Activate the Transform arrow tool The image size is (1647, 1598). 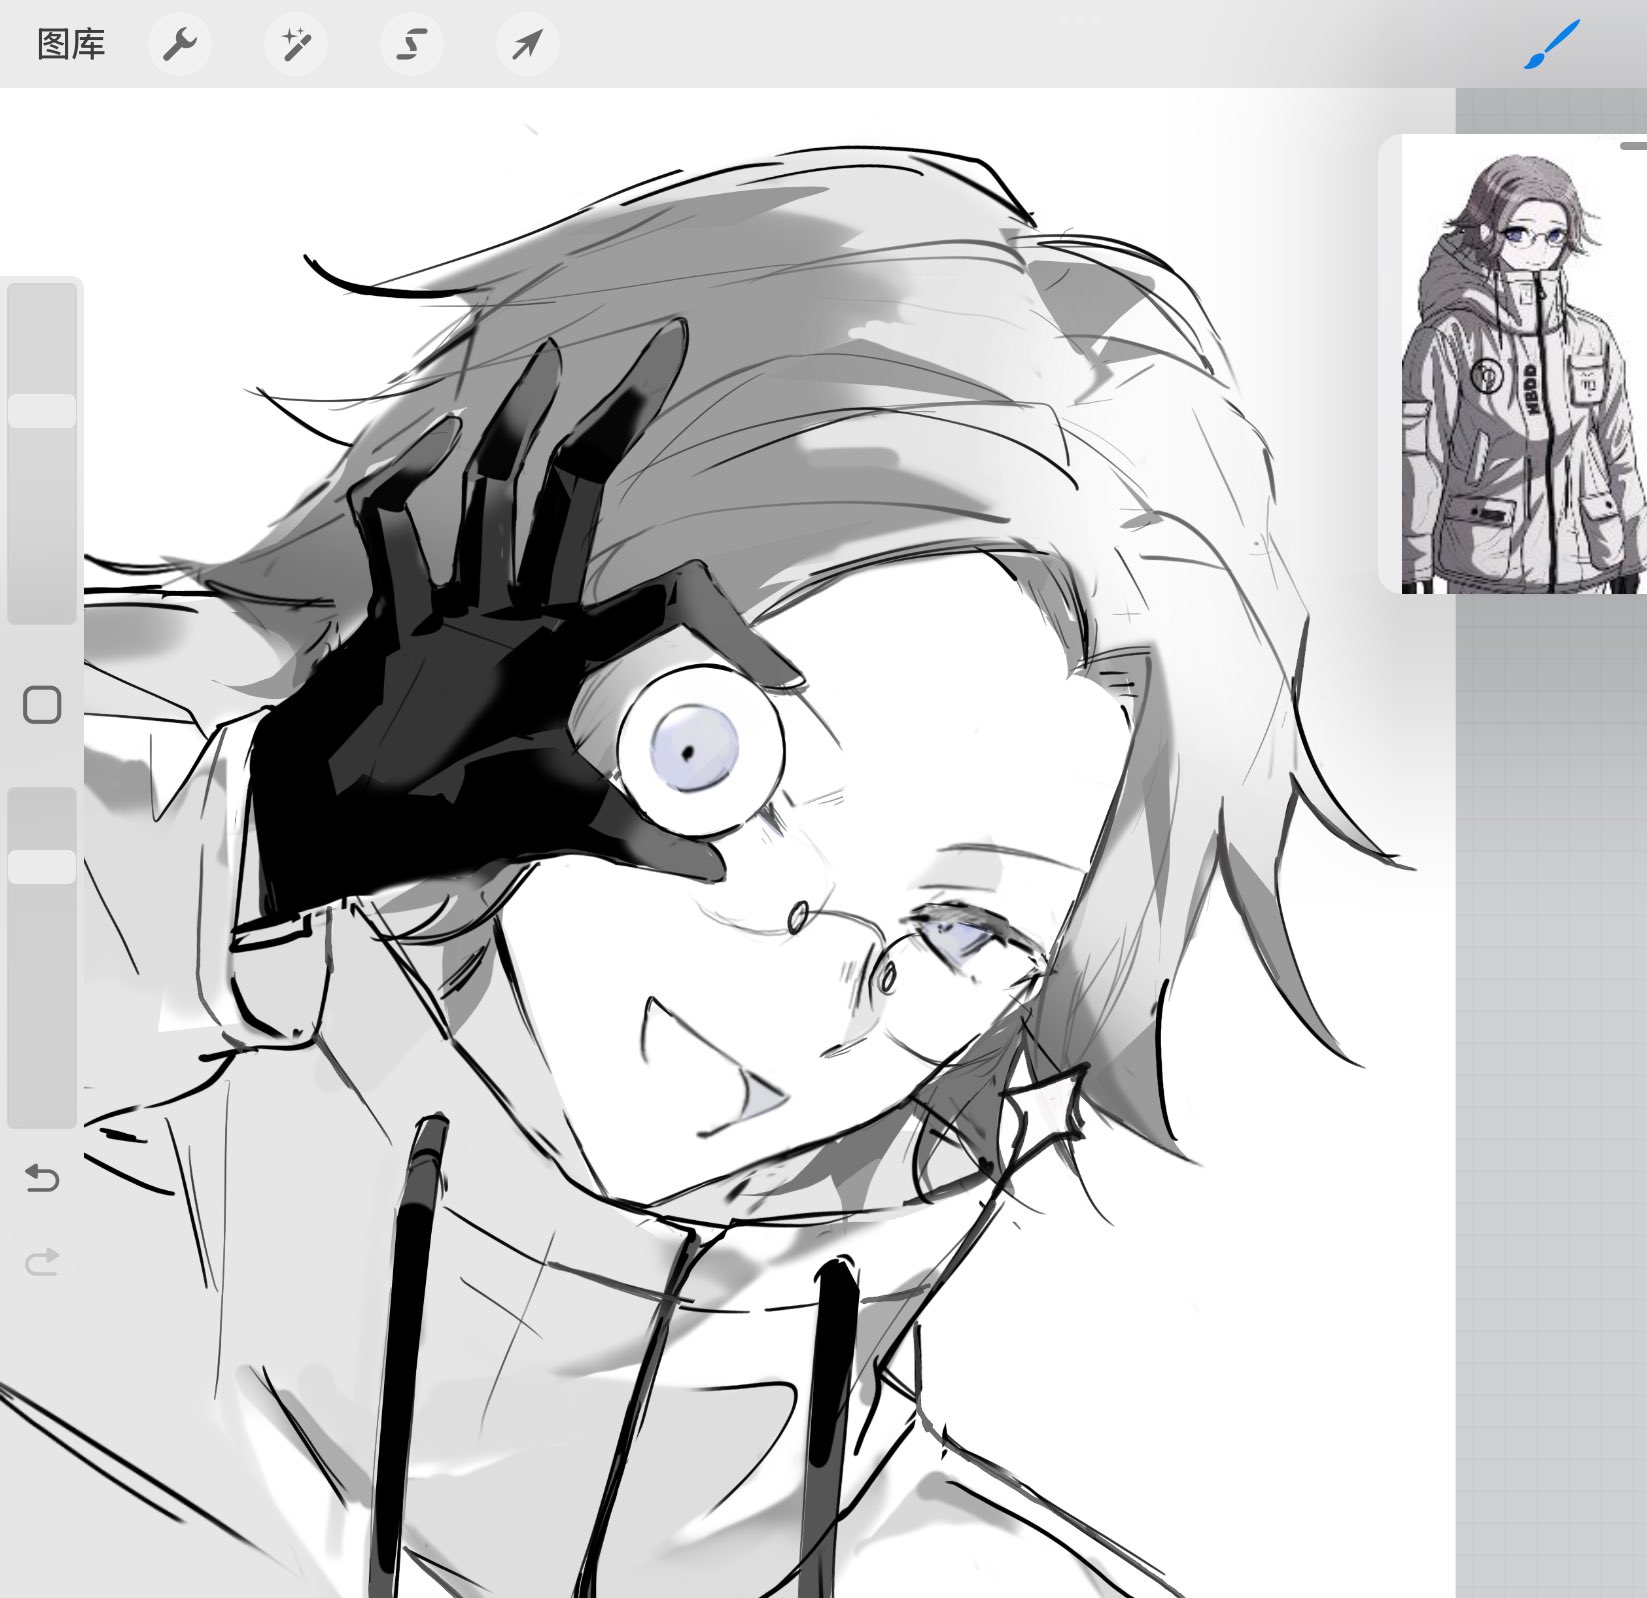528,45
